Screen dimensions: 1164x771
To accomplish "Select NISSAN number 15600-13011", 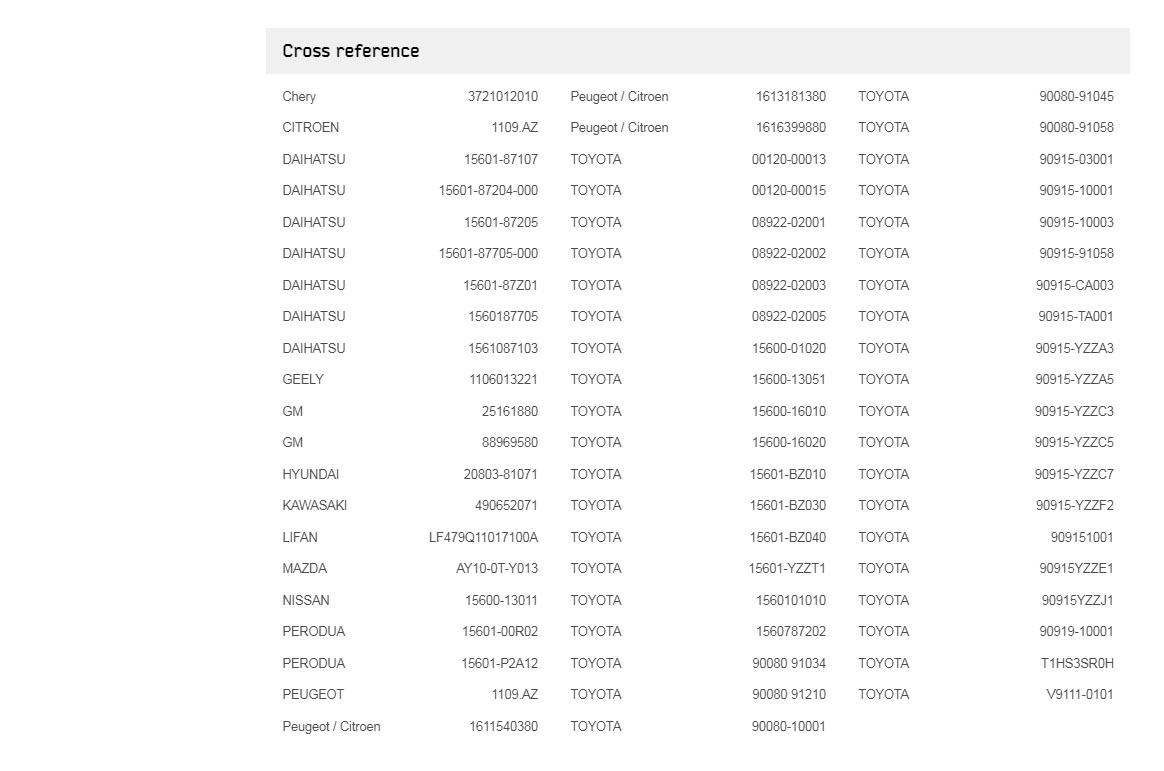I will click(501, 601).
